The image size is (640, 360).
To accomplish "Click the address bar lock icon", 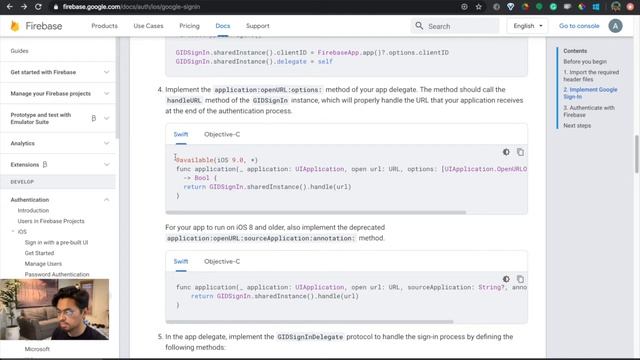I will 56,7.
